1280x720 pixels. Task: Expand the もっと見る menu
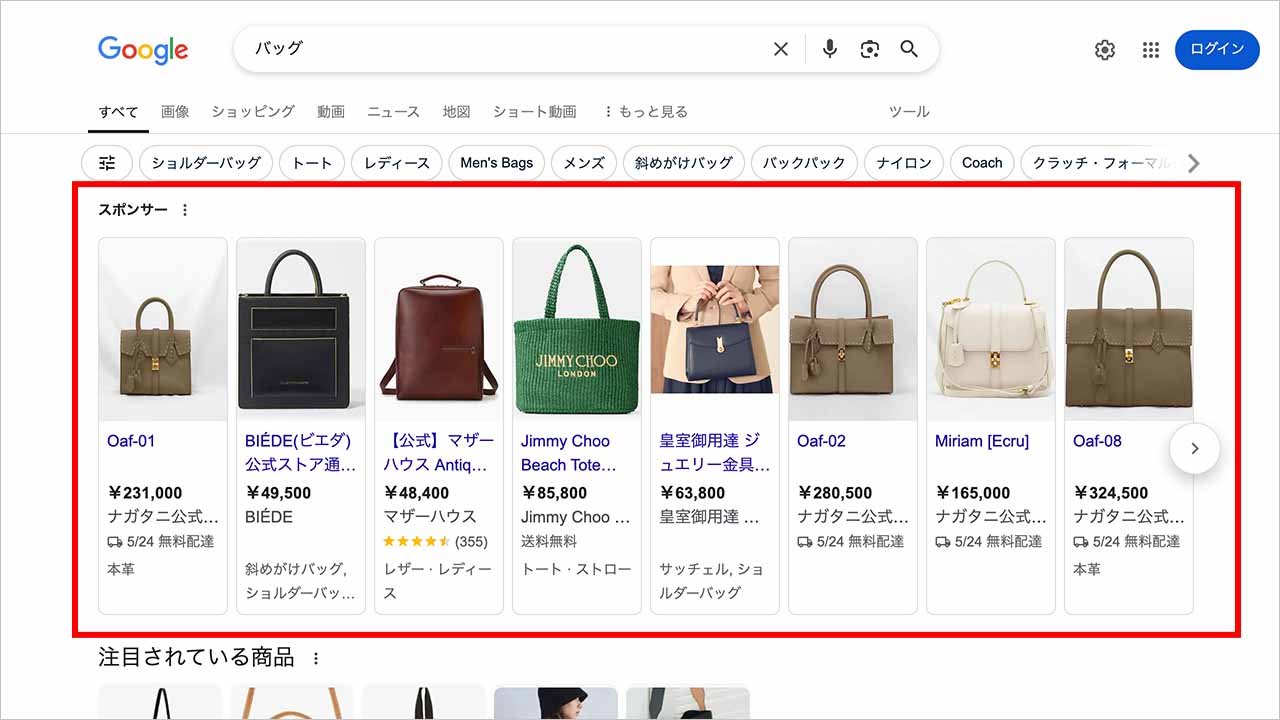pyautogui.click(x=645, y=112)
